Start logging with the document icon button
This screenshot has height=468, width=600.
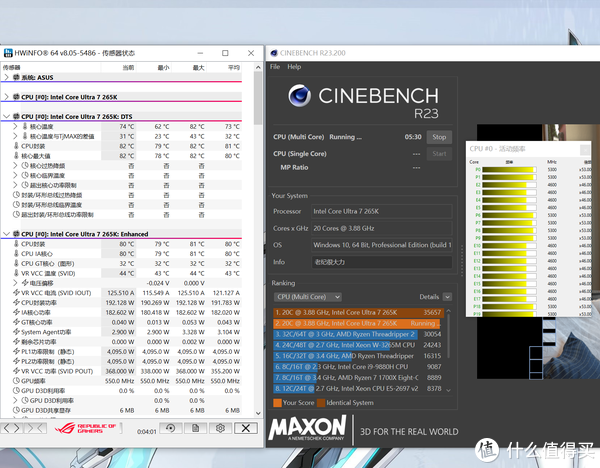tap(196, 428)
